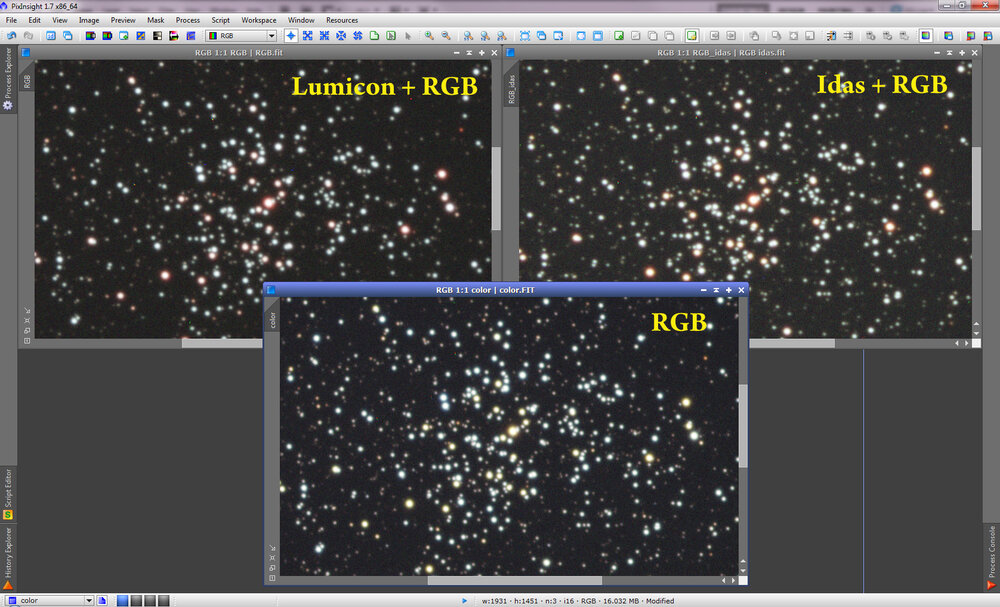Select the Zoom In magnifier tool
Screen dimensions: 1000x607
[x=429, y=35]
